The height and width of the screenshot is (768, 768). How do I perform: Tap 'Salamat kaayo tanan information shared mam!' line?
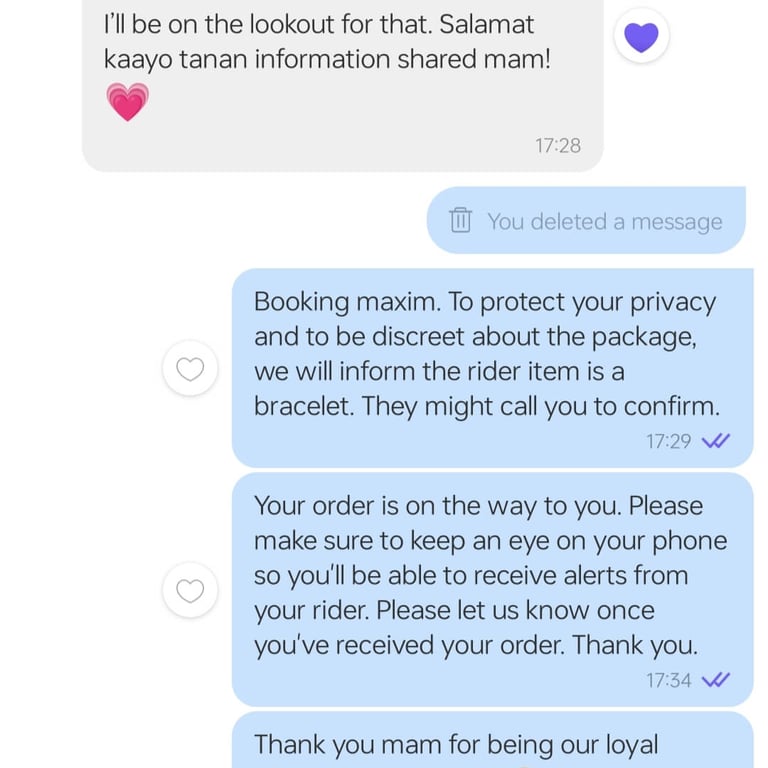click(x=327, y=59)
